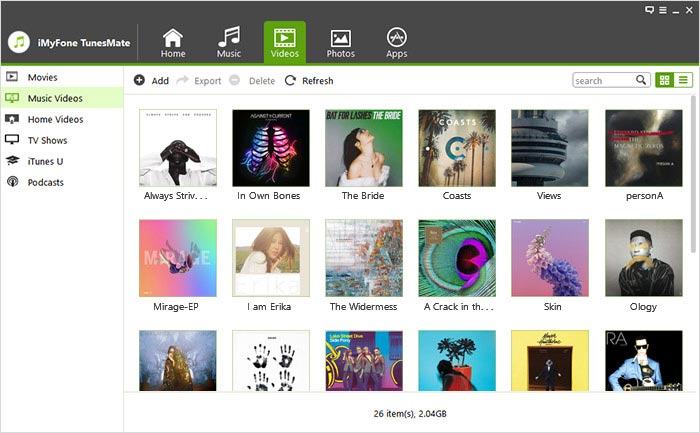Refresh the video list
Image resolution: width=700 pixels, height=433 pixels.
[x=309, y=81]
